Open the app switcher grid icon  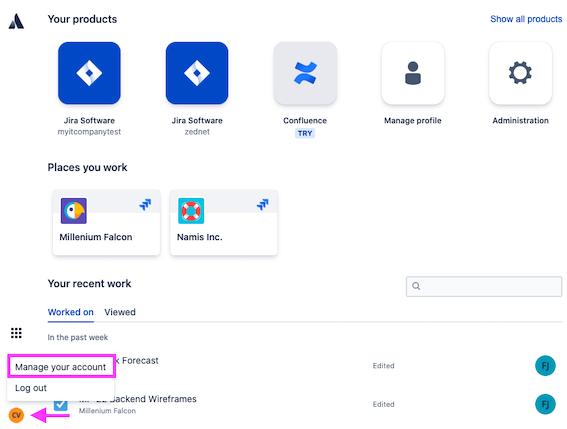tap(16, 333)
